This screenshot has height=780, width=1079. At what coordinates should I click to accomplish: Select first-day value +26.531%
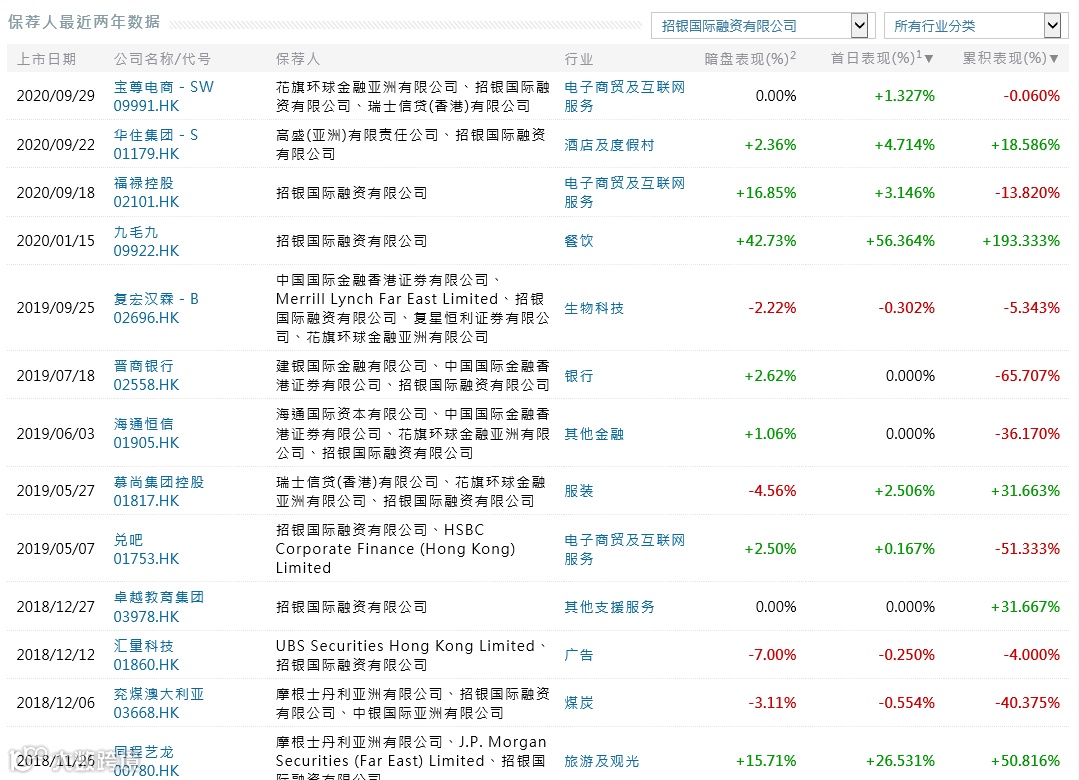[900, 761]
